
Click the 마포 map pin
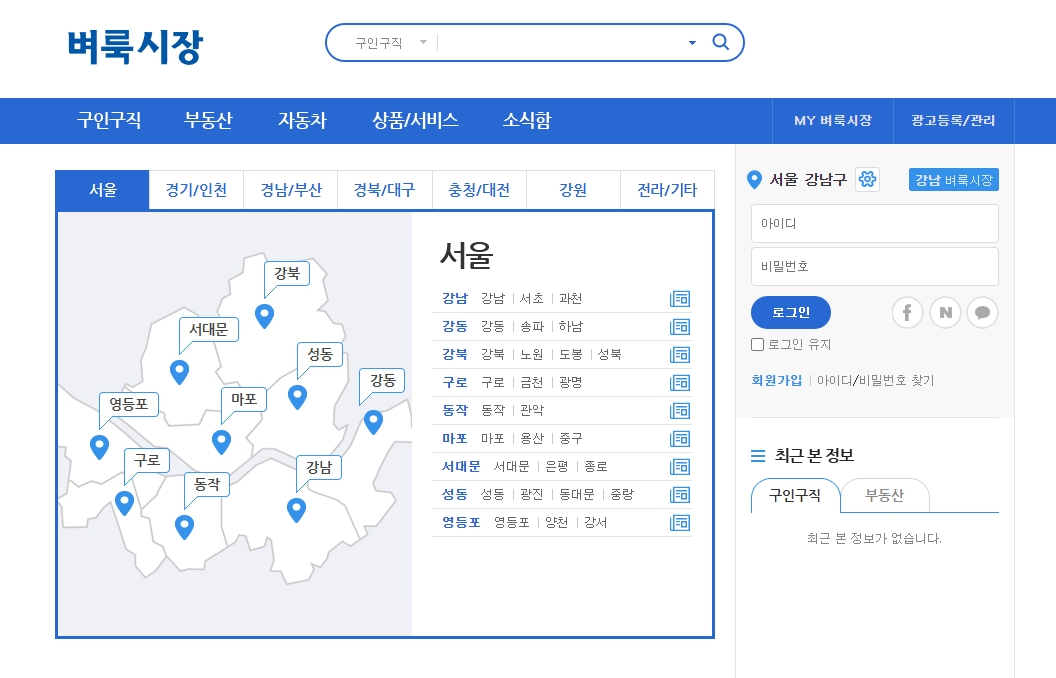coord(222,442)
